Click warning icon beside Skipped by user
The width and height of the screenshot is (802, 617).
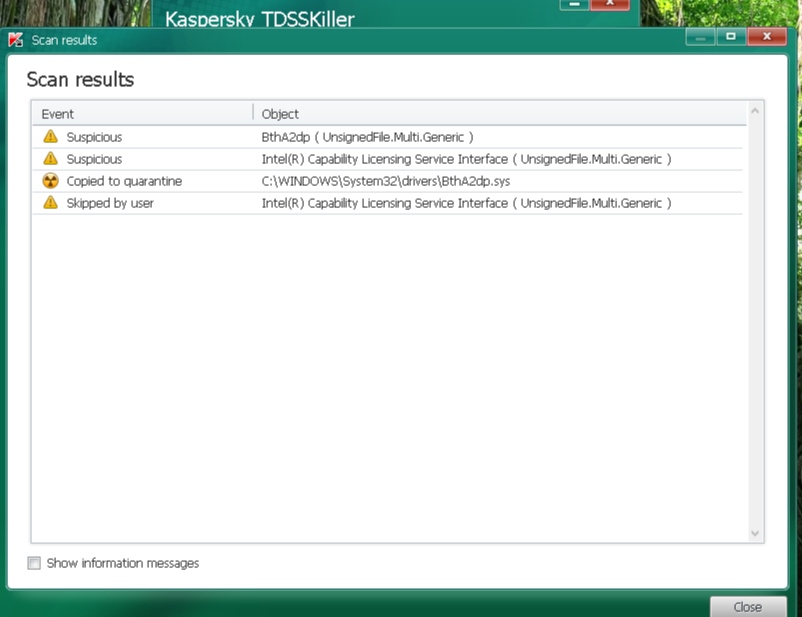pyautogui.click(x=50, y=203)
